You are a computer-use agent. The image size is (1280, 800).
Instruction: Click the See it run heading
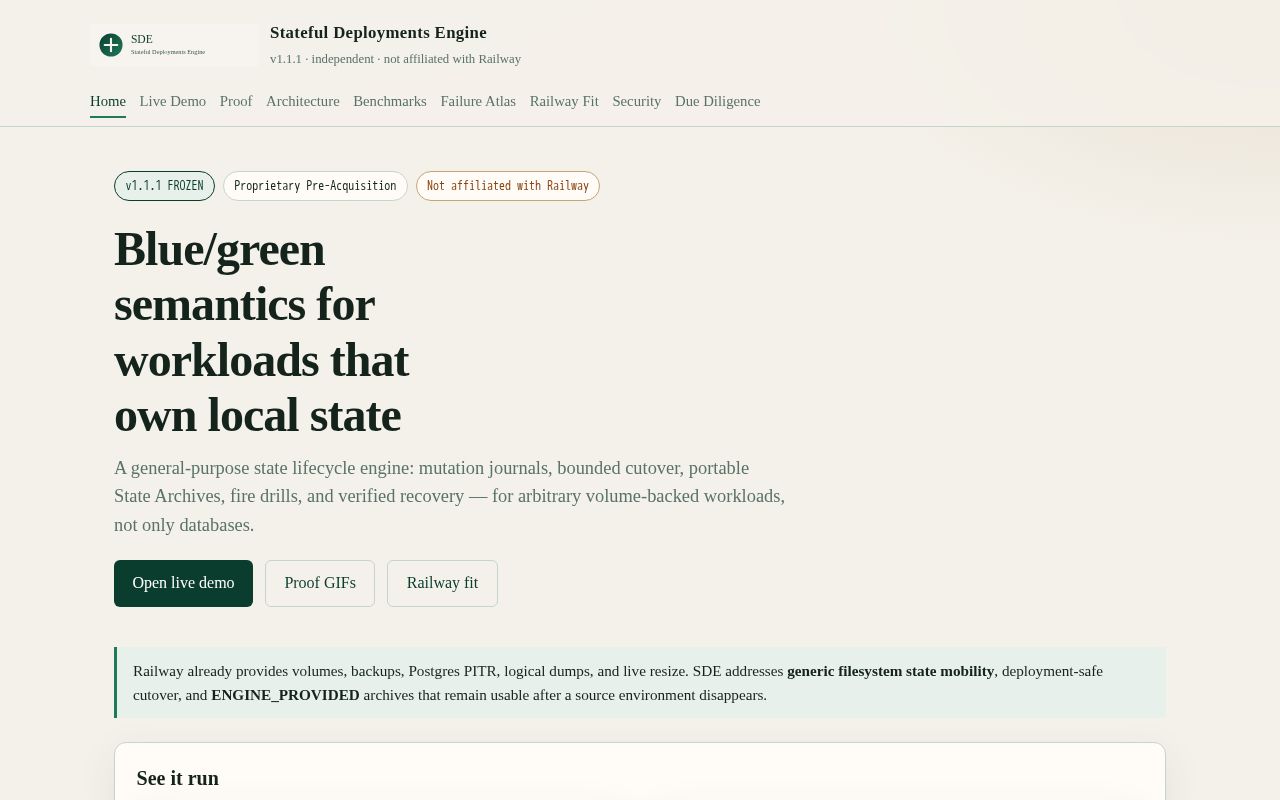[x=178, y=778]
